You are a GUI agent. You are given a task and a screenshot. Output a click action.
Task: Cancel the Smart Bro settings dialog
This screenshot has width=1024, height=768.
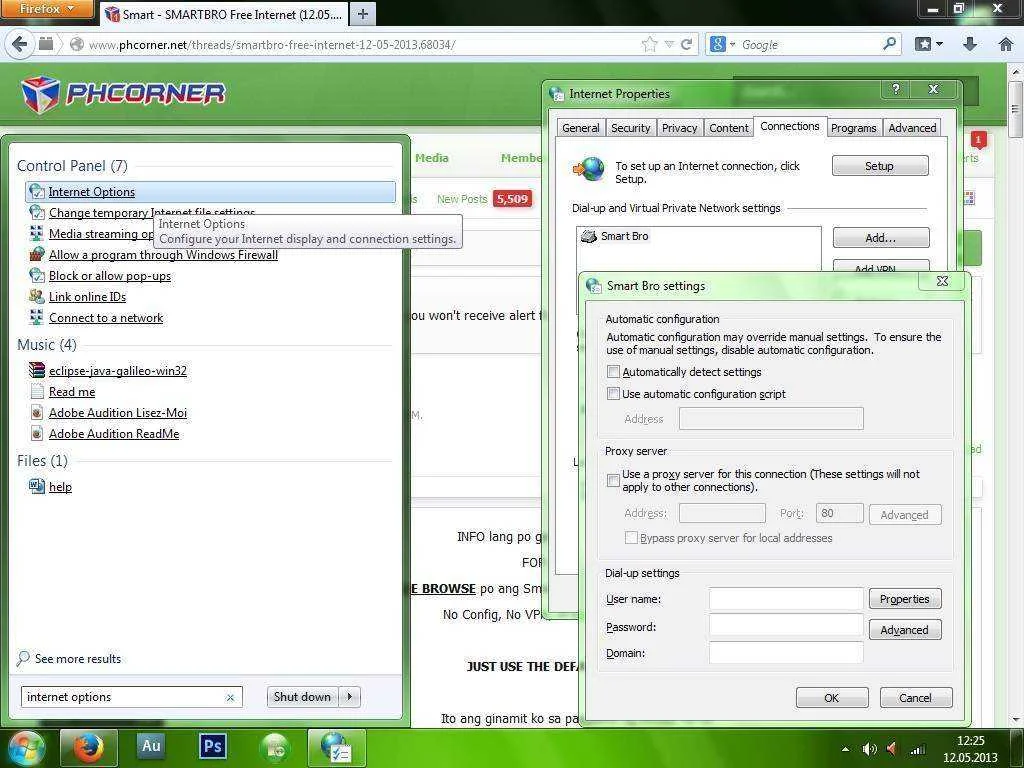(916, 697)
